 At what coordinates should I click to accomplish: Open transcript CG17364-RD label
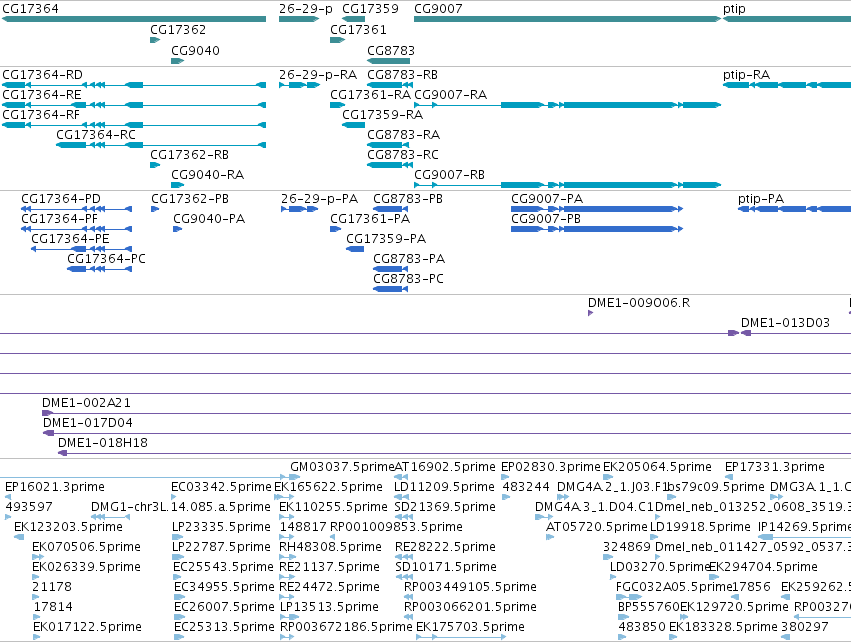[42, 74]
